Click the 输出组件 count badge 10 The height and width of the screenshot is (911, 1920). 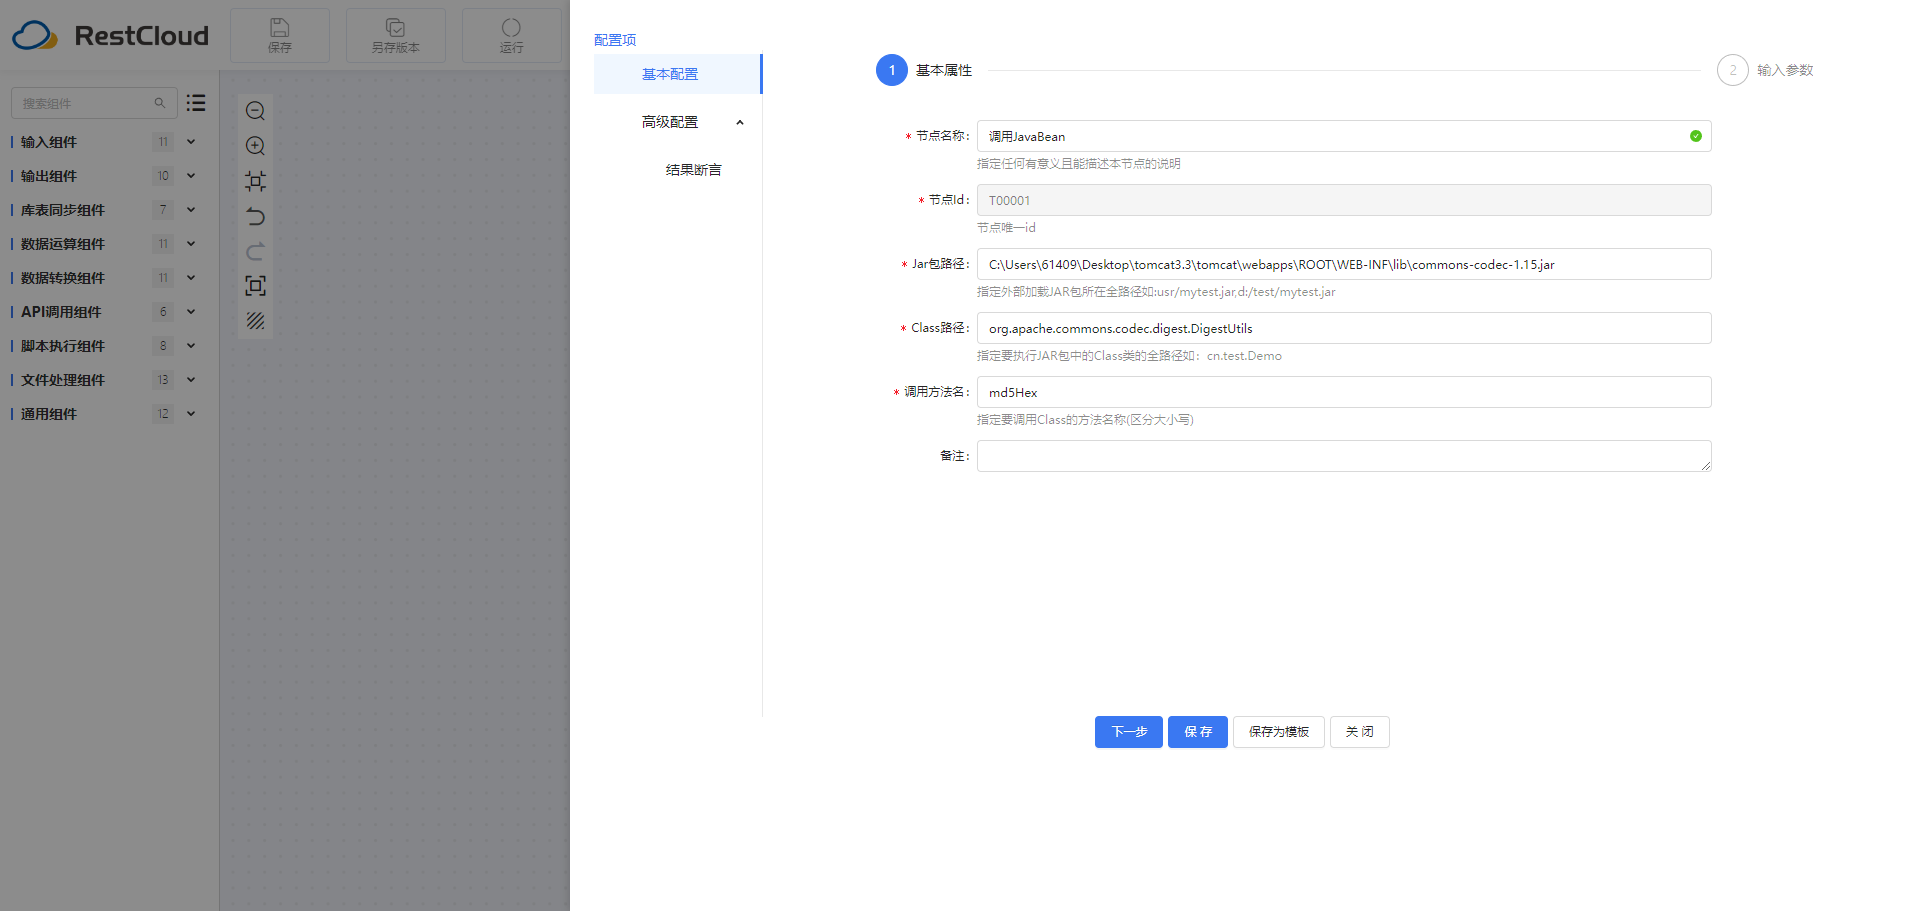tap(163, 176)
